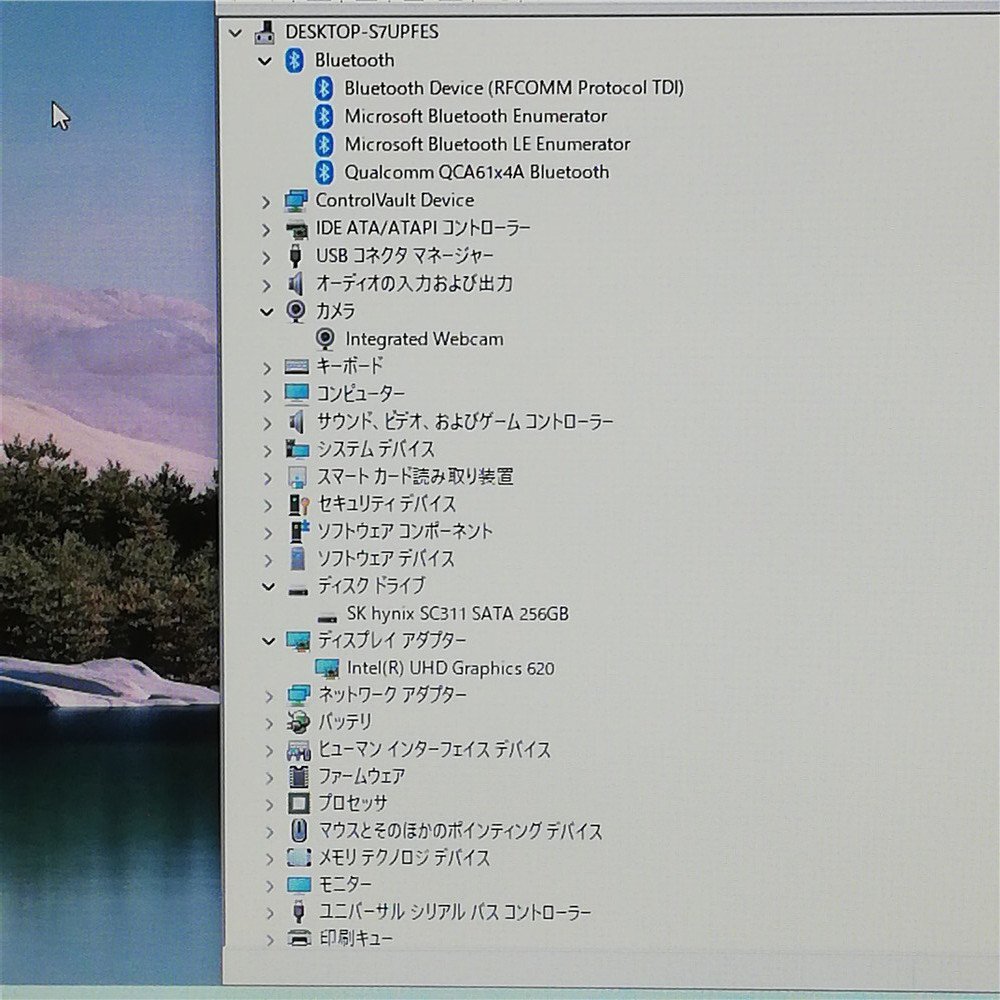This screenshot has height=1000, width=1000.
Task: Click the セキュリティ デバイス key icon
Action: [x=298, y=504]
